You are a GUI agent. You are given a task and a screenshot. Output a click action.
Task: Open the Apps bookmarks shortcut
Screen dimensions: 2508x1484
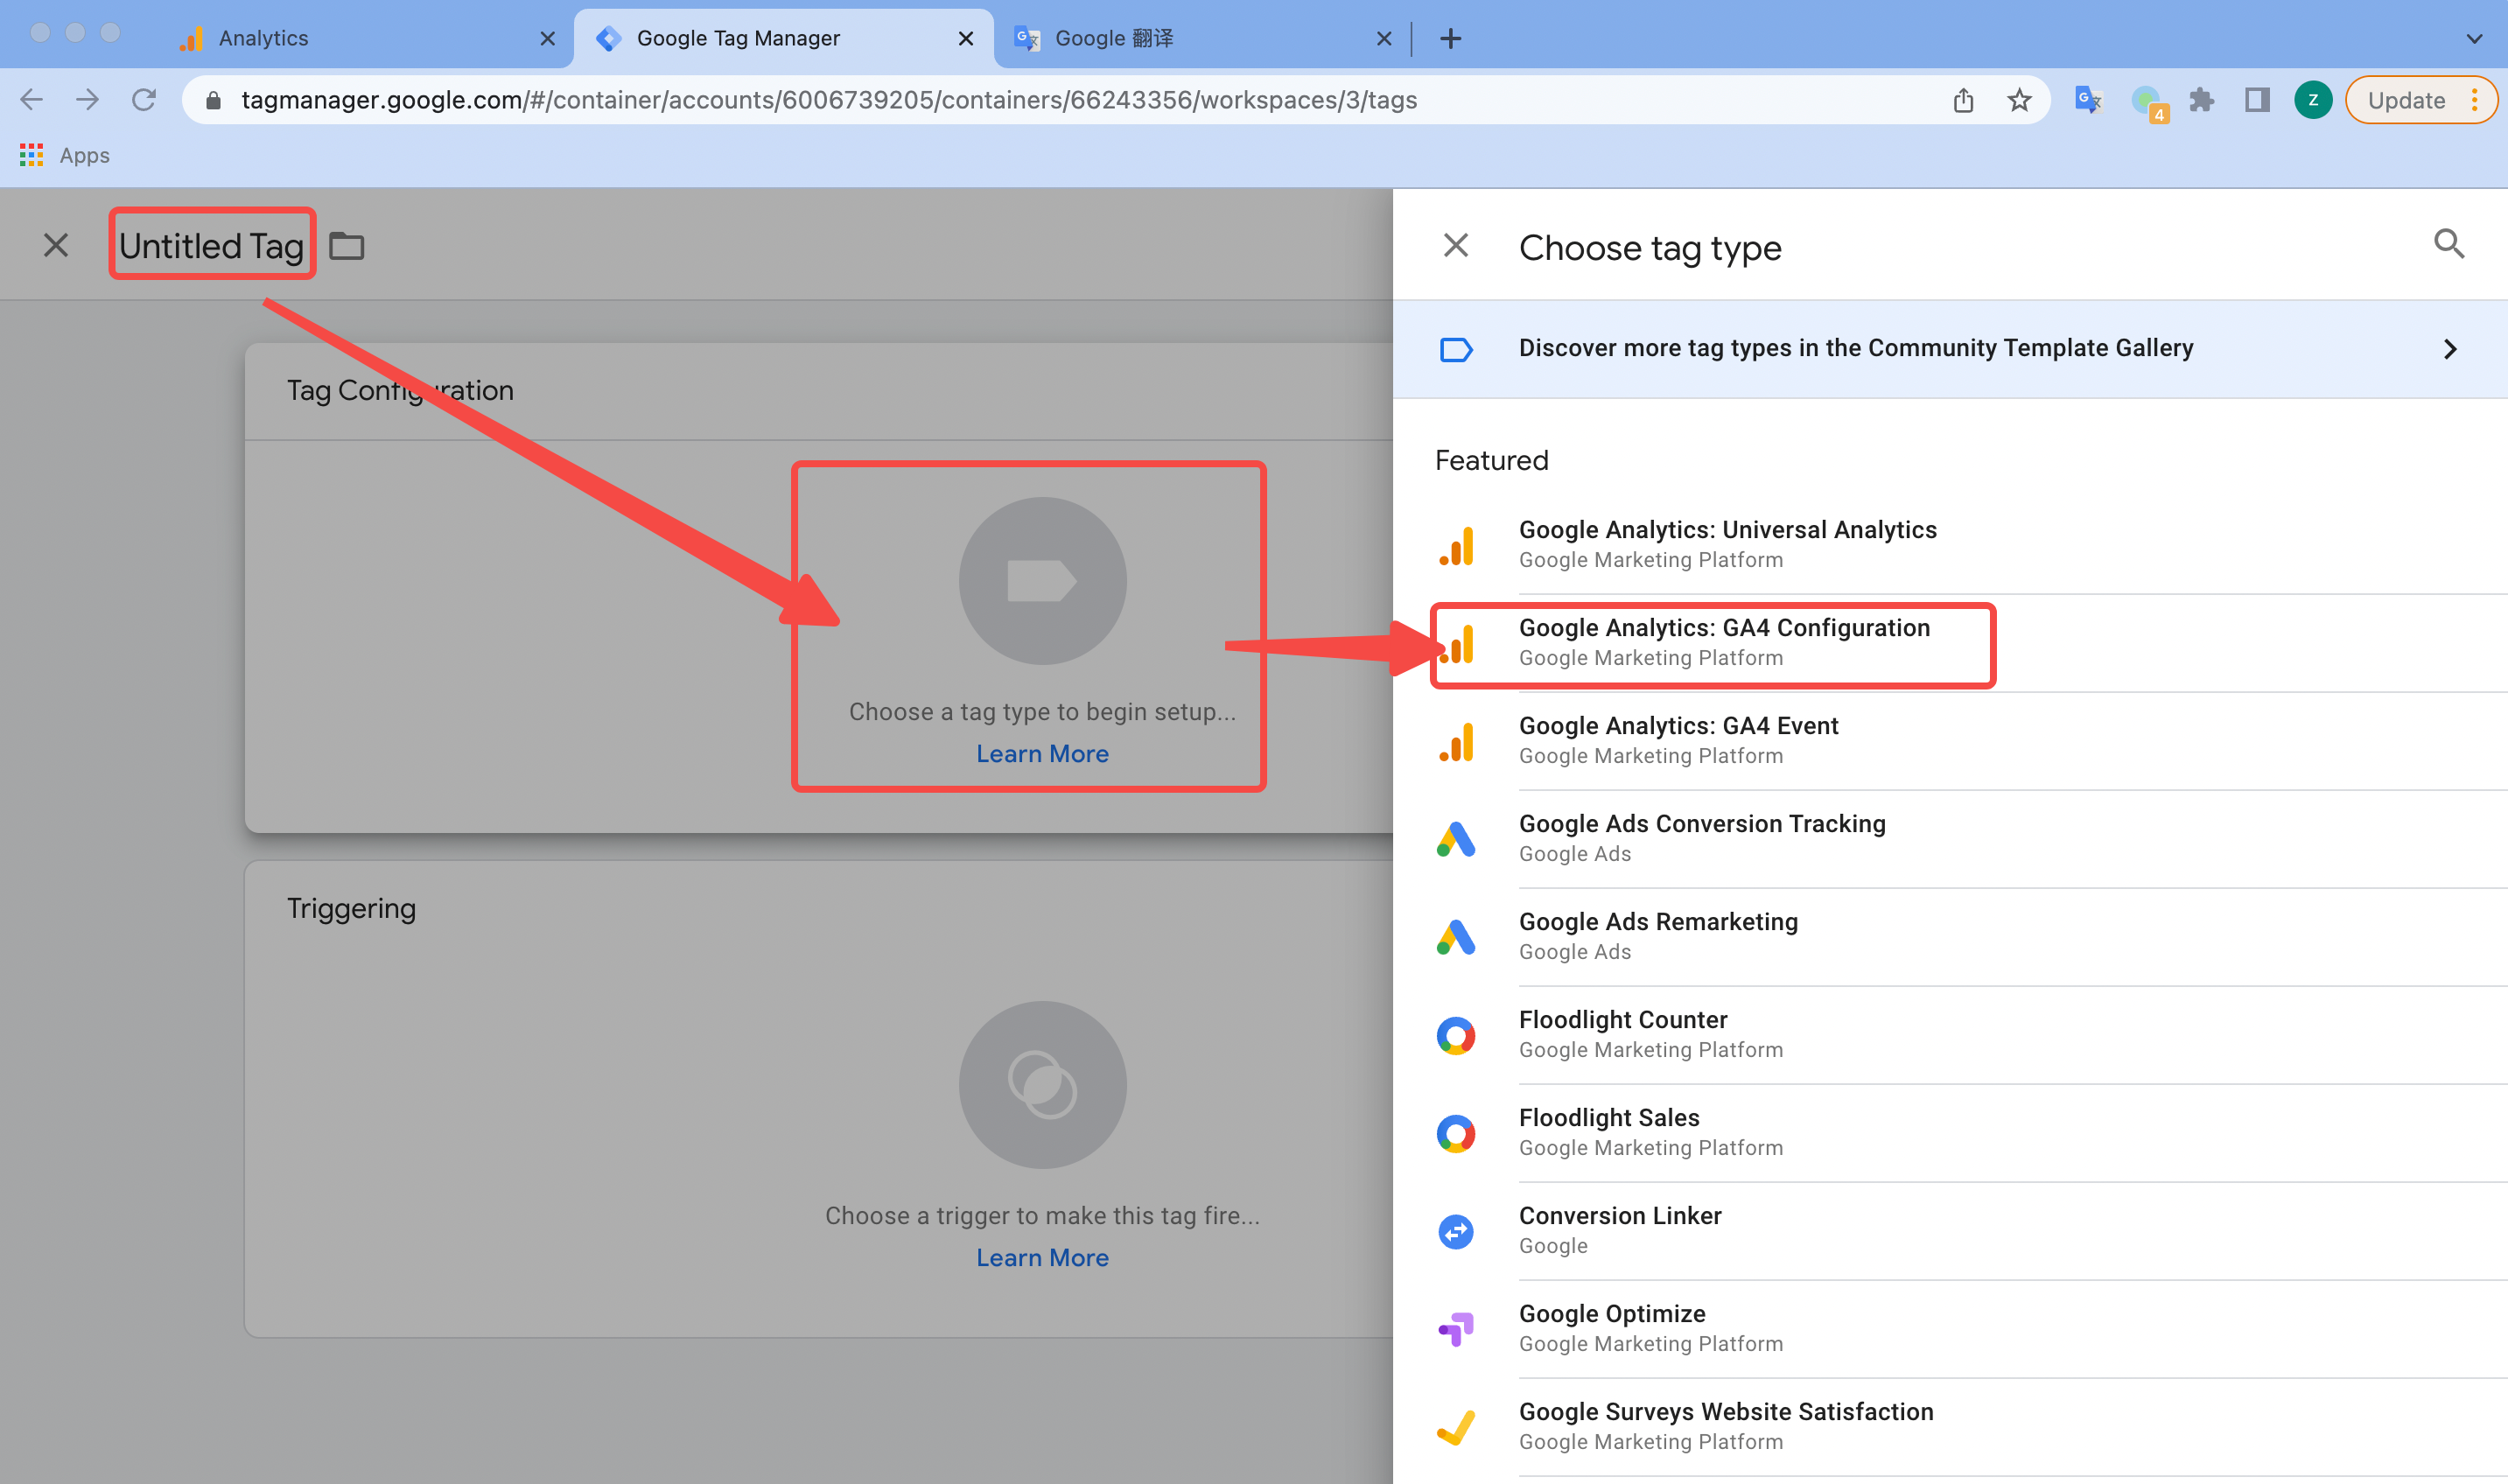64,155
